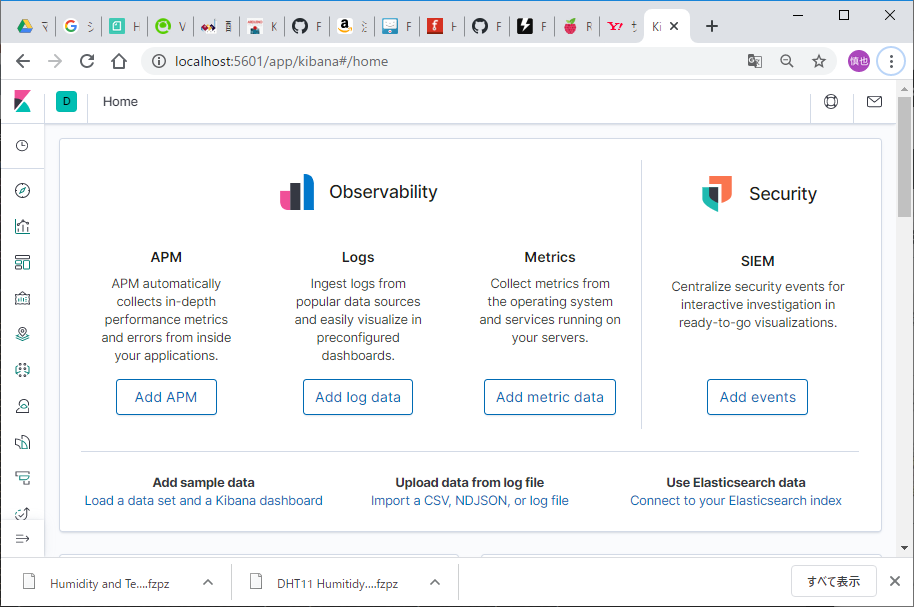
Task: Click the page vertical scrollbar thumb
Action: click(904, 157)
